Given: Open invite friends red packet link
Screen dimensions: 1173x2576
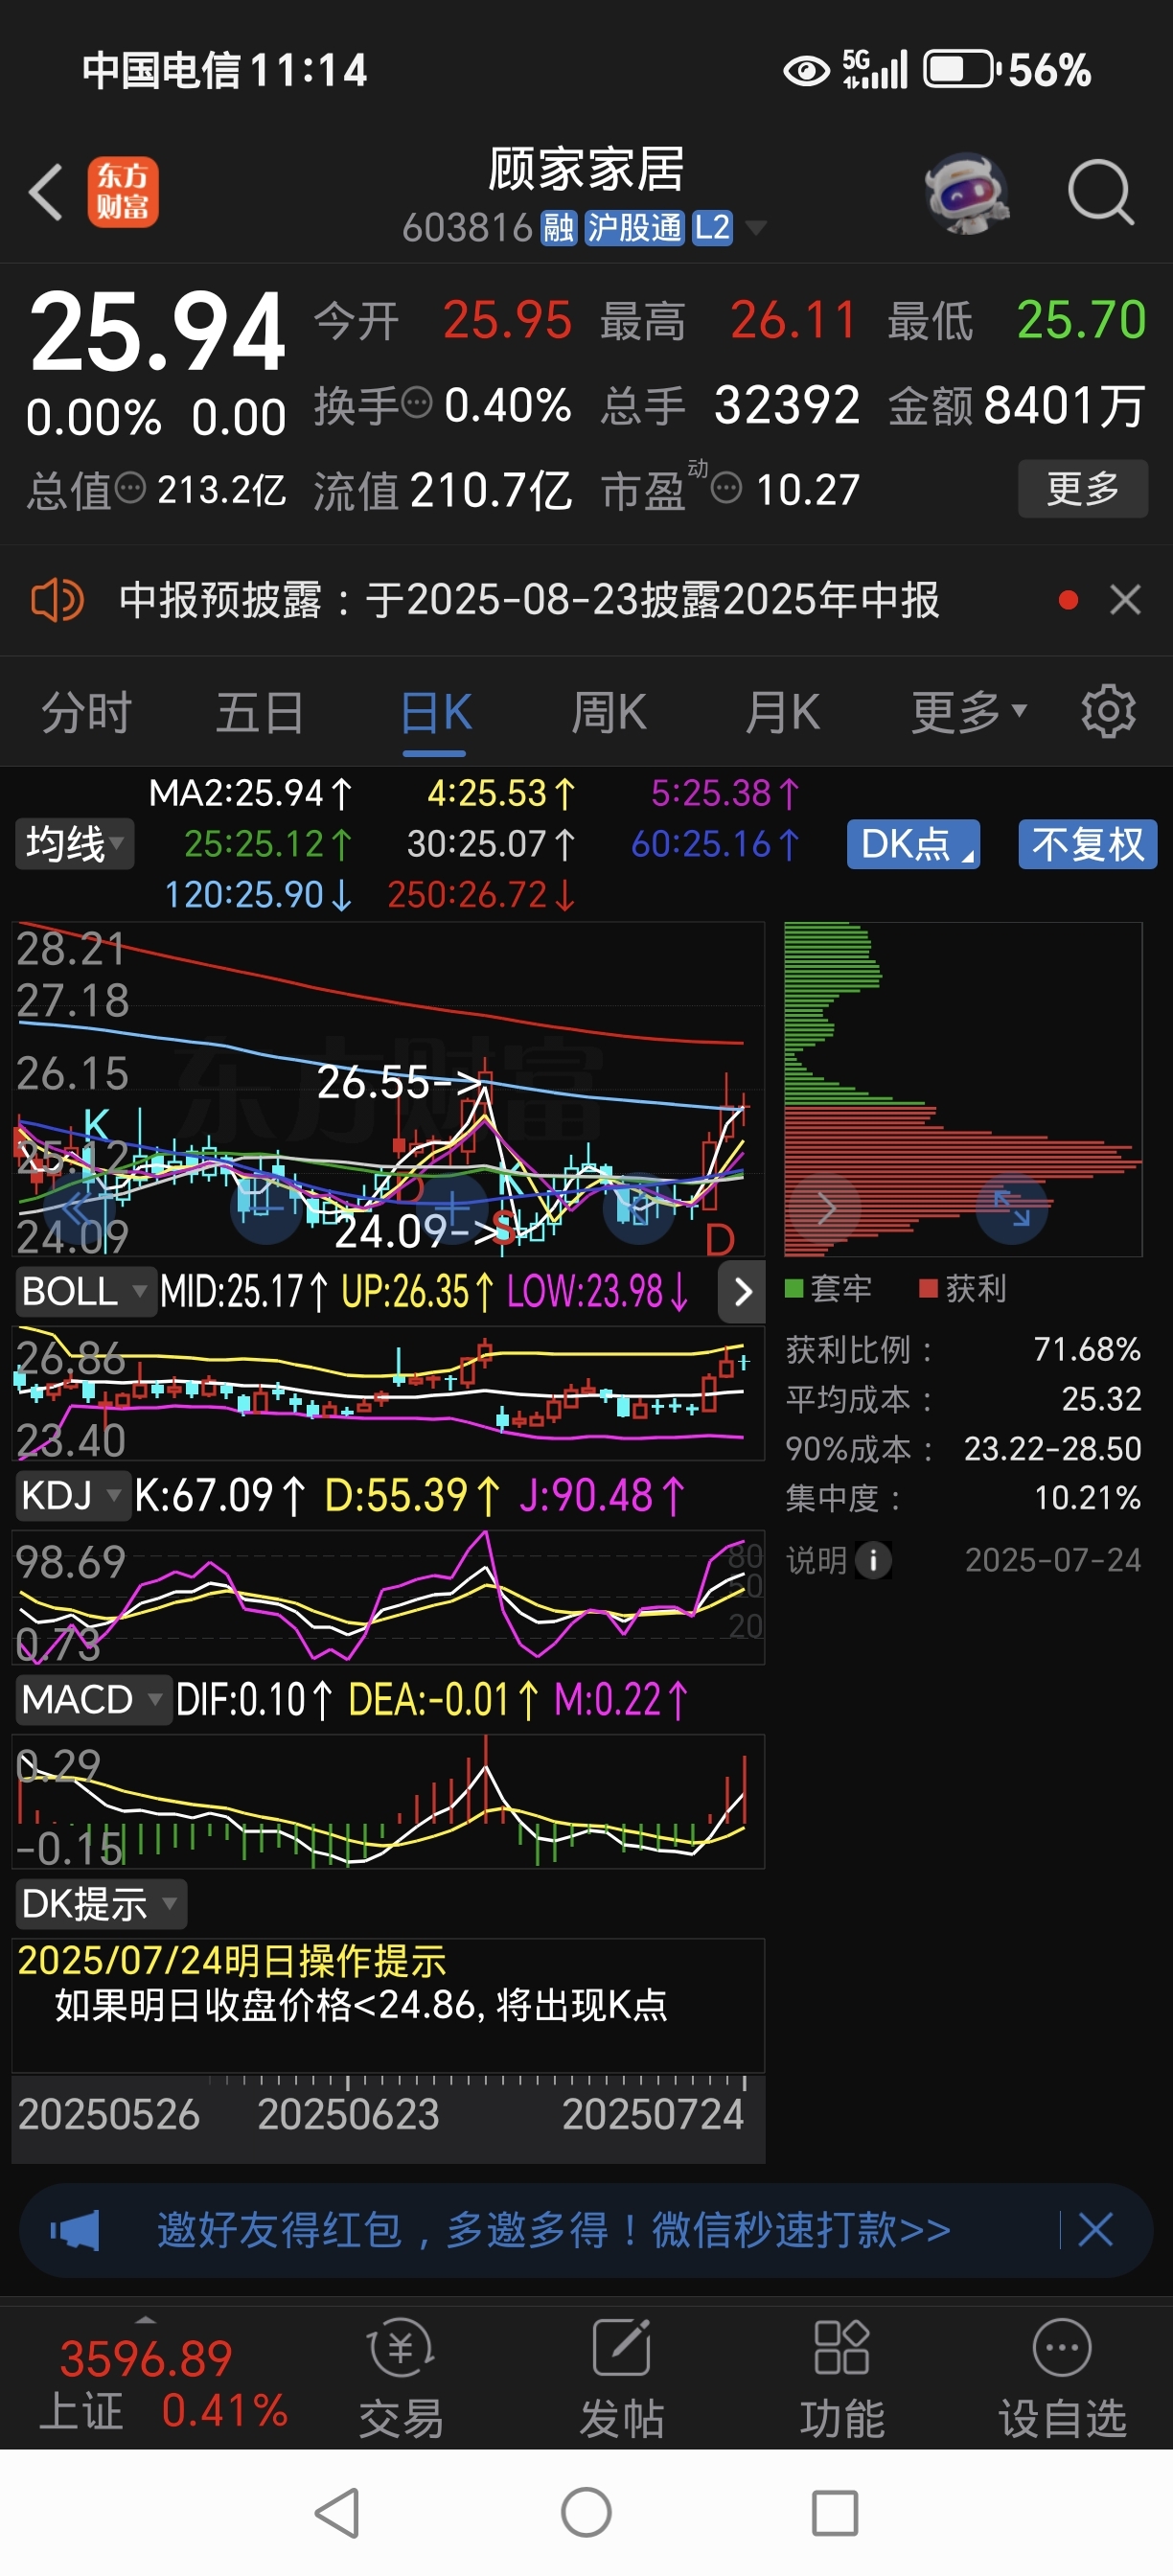Looking at the screenshot, I should 554,2229.
